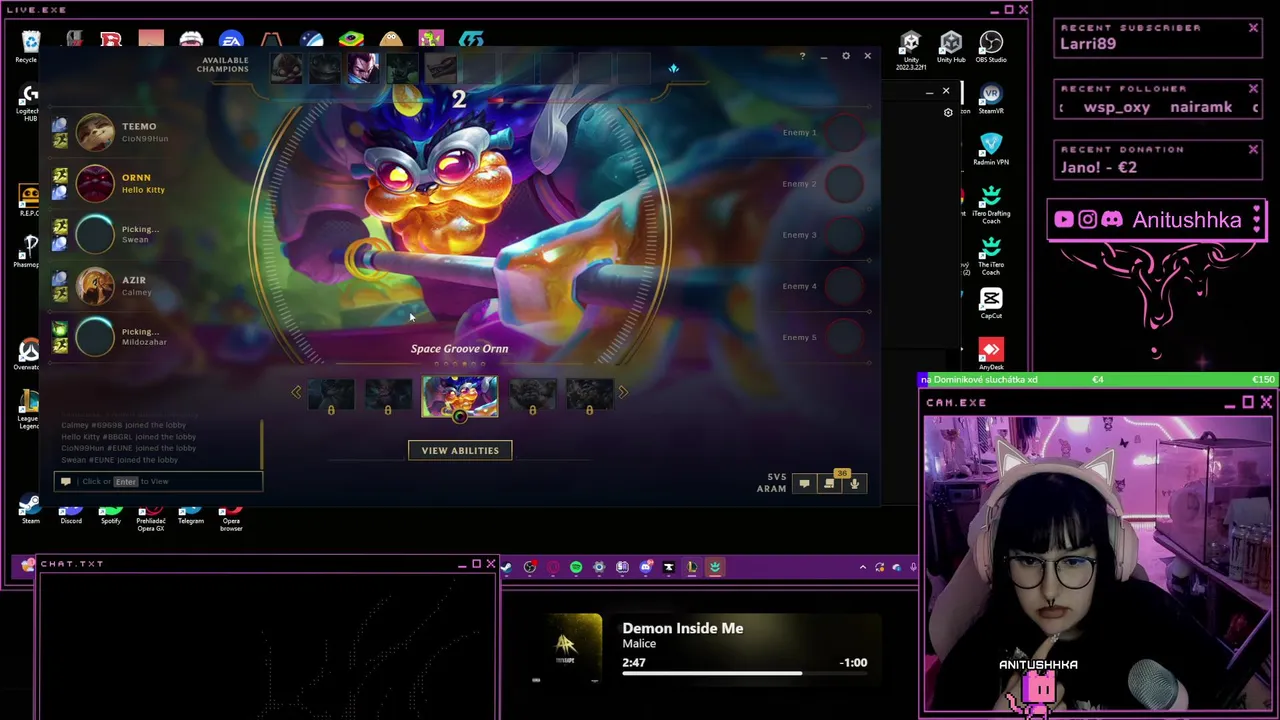Open Discord desktop shortcut

pos(70,513)
